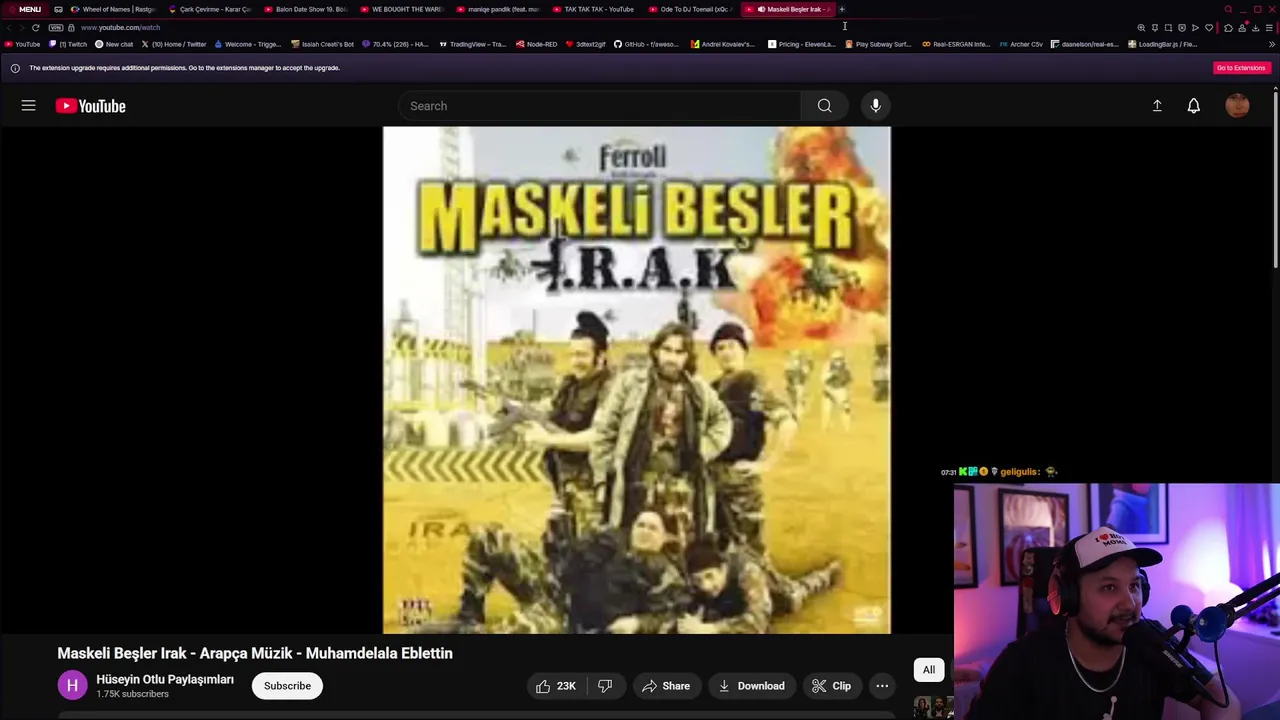Open the extensions cube icon
1280x720 pixels.
1228,27
